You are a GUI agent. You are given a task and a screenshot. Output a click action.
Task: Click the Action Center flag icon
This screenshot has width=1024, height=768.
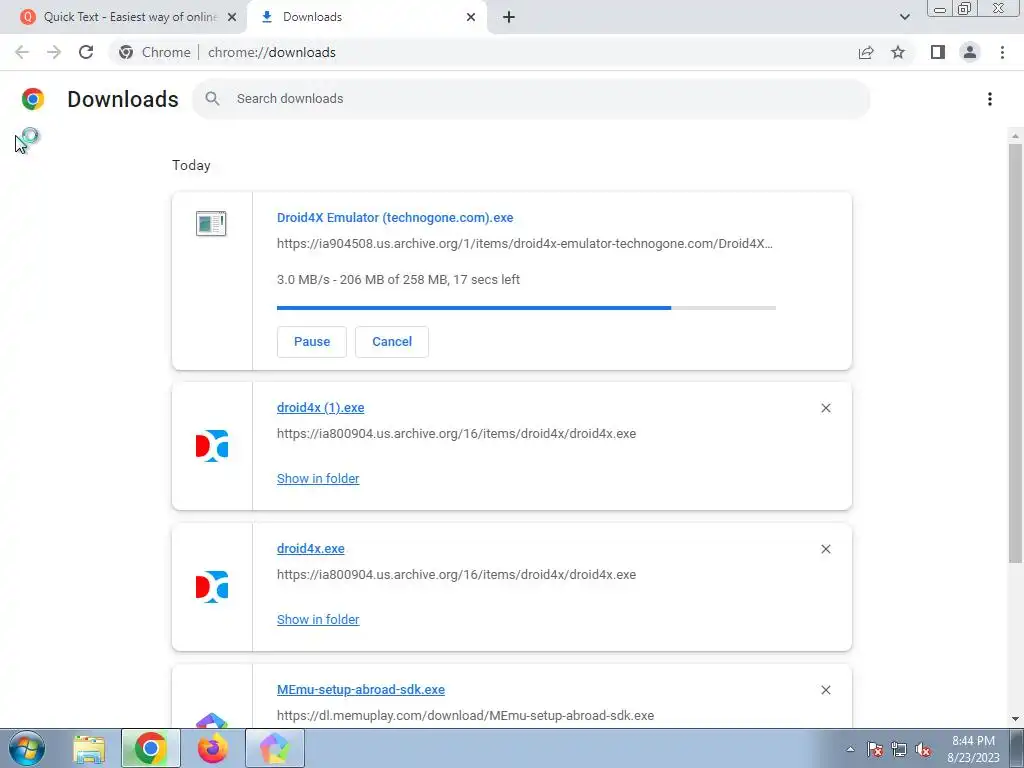click(x=875, y=749)
